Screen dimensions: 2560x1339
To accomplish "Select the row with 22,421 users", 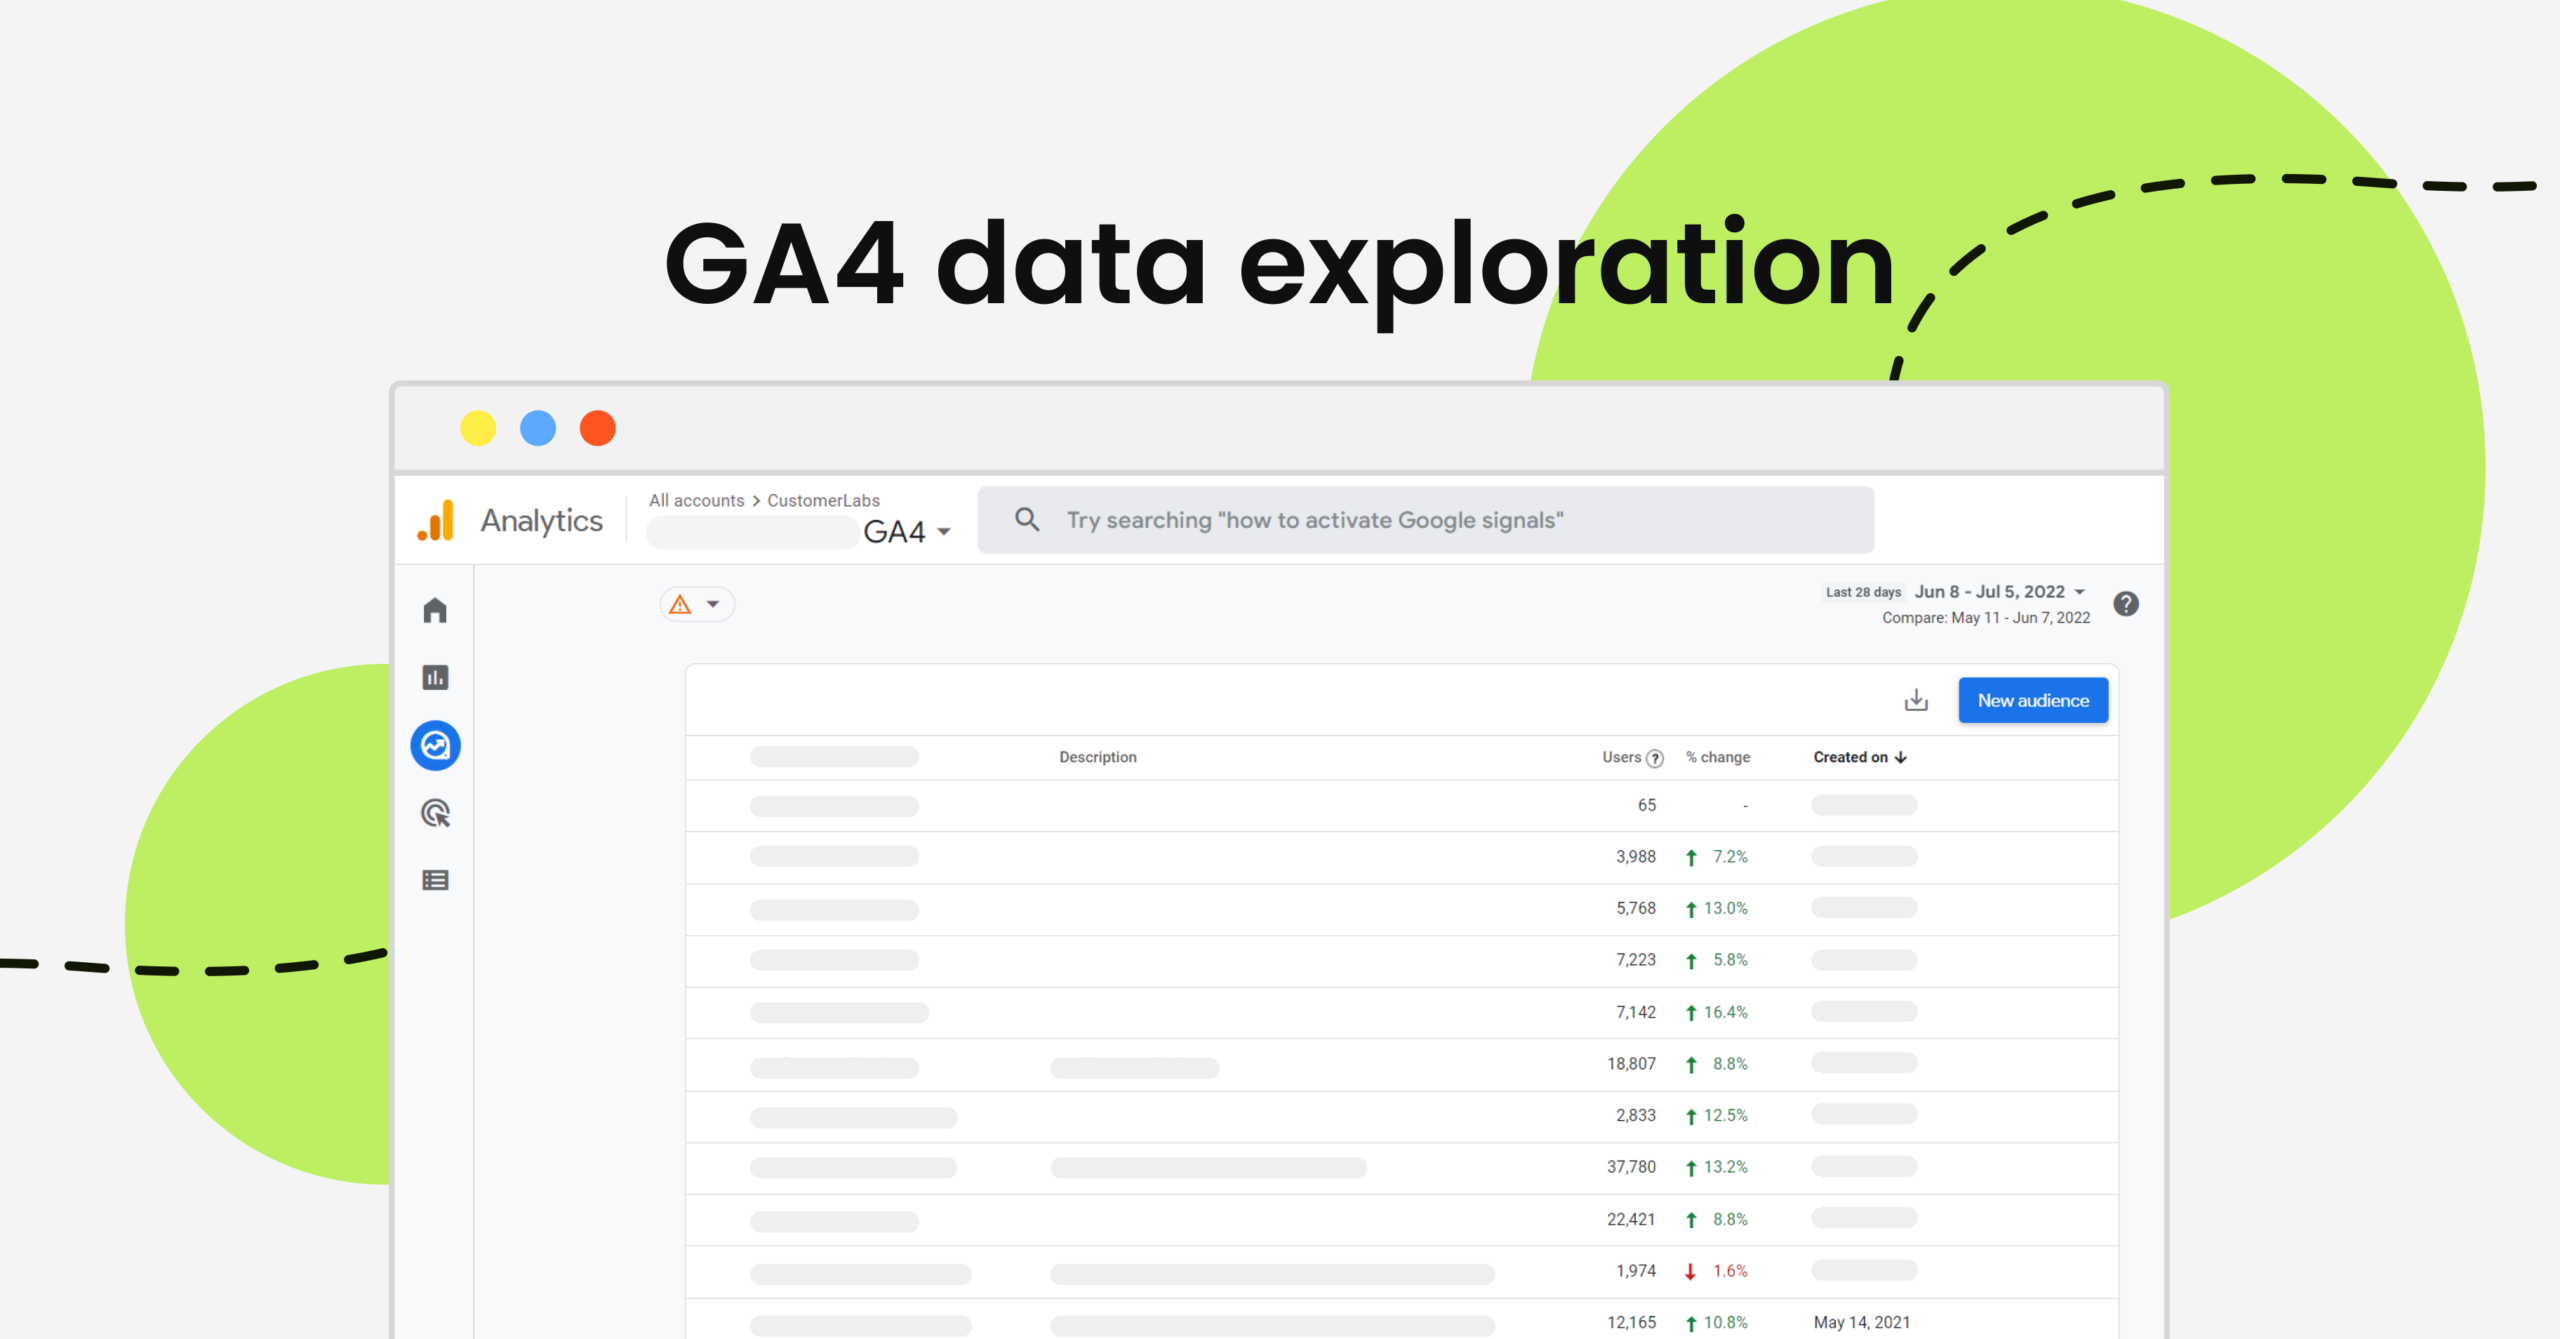I will click(1402, 1220).
